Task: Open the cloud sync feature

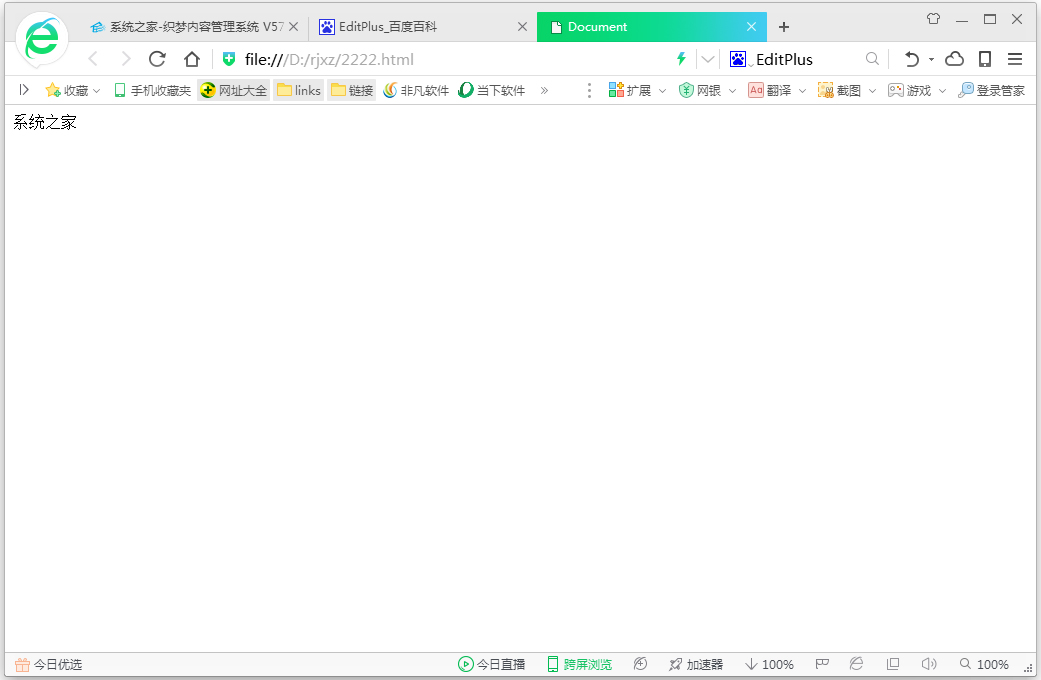Action: (x=954, y=59)
